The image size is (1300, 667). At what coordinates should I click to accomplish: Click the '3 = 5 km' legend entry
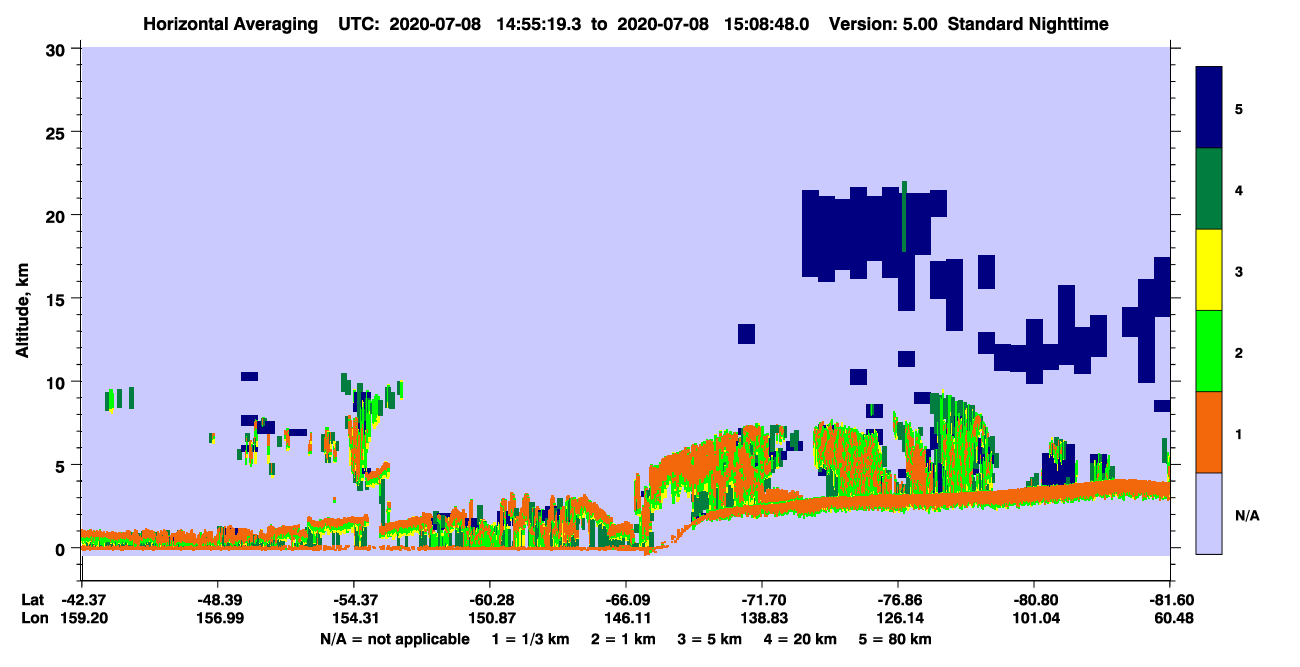[x=711, y=638]
